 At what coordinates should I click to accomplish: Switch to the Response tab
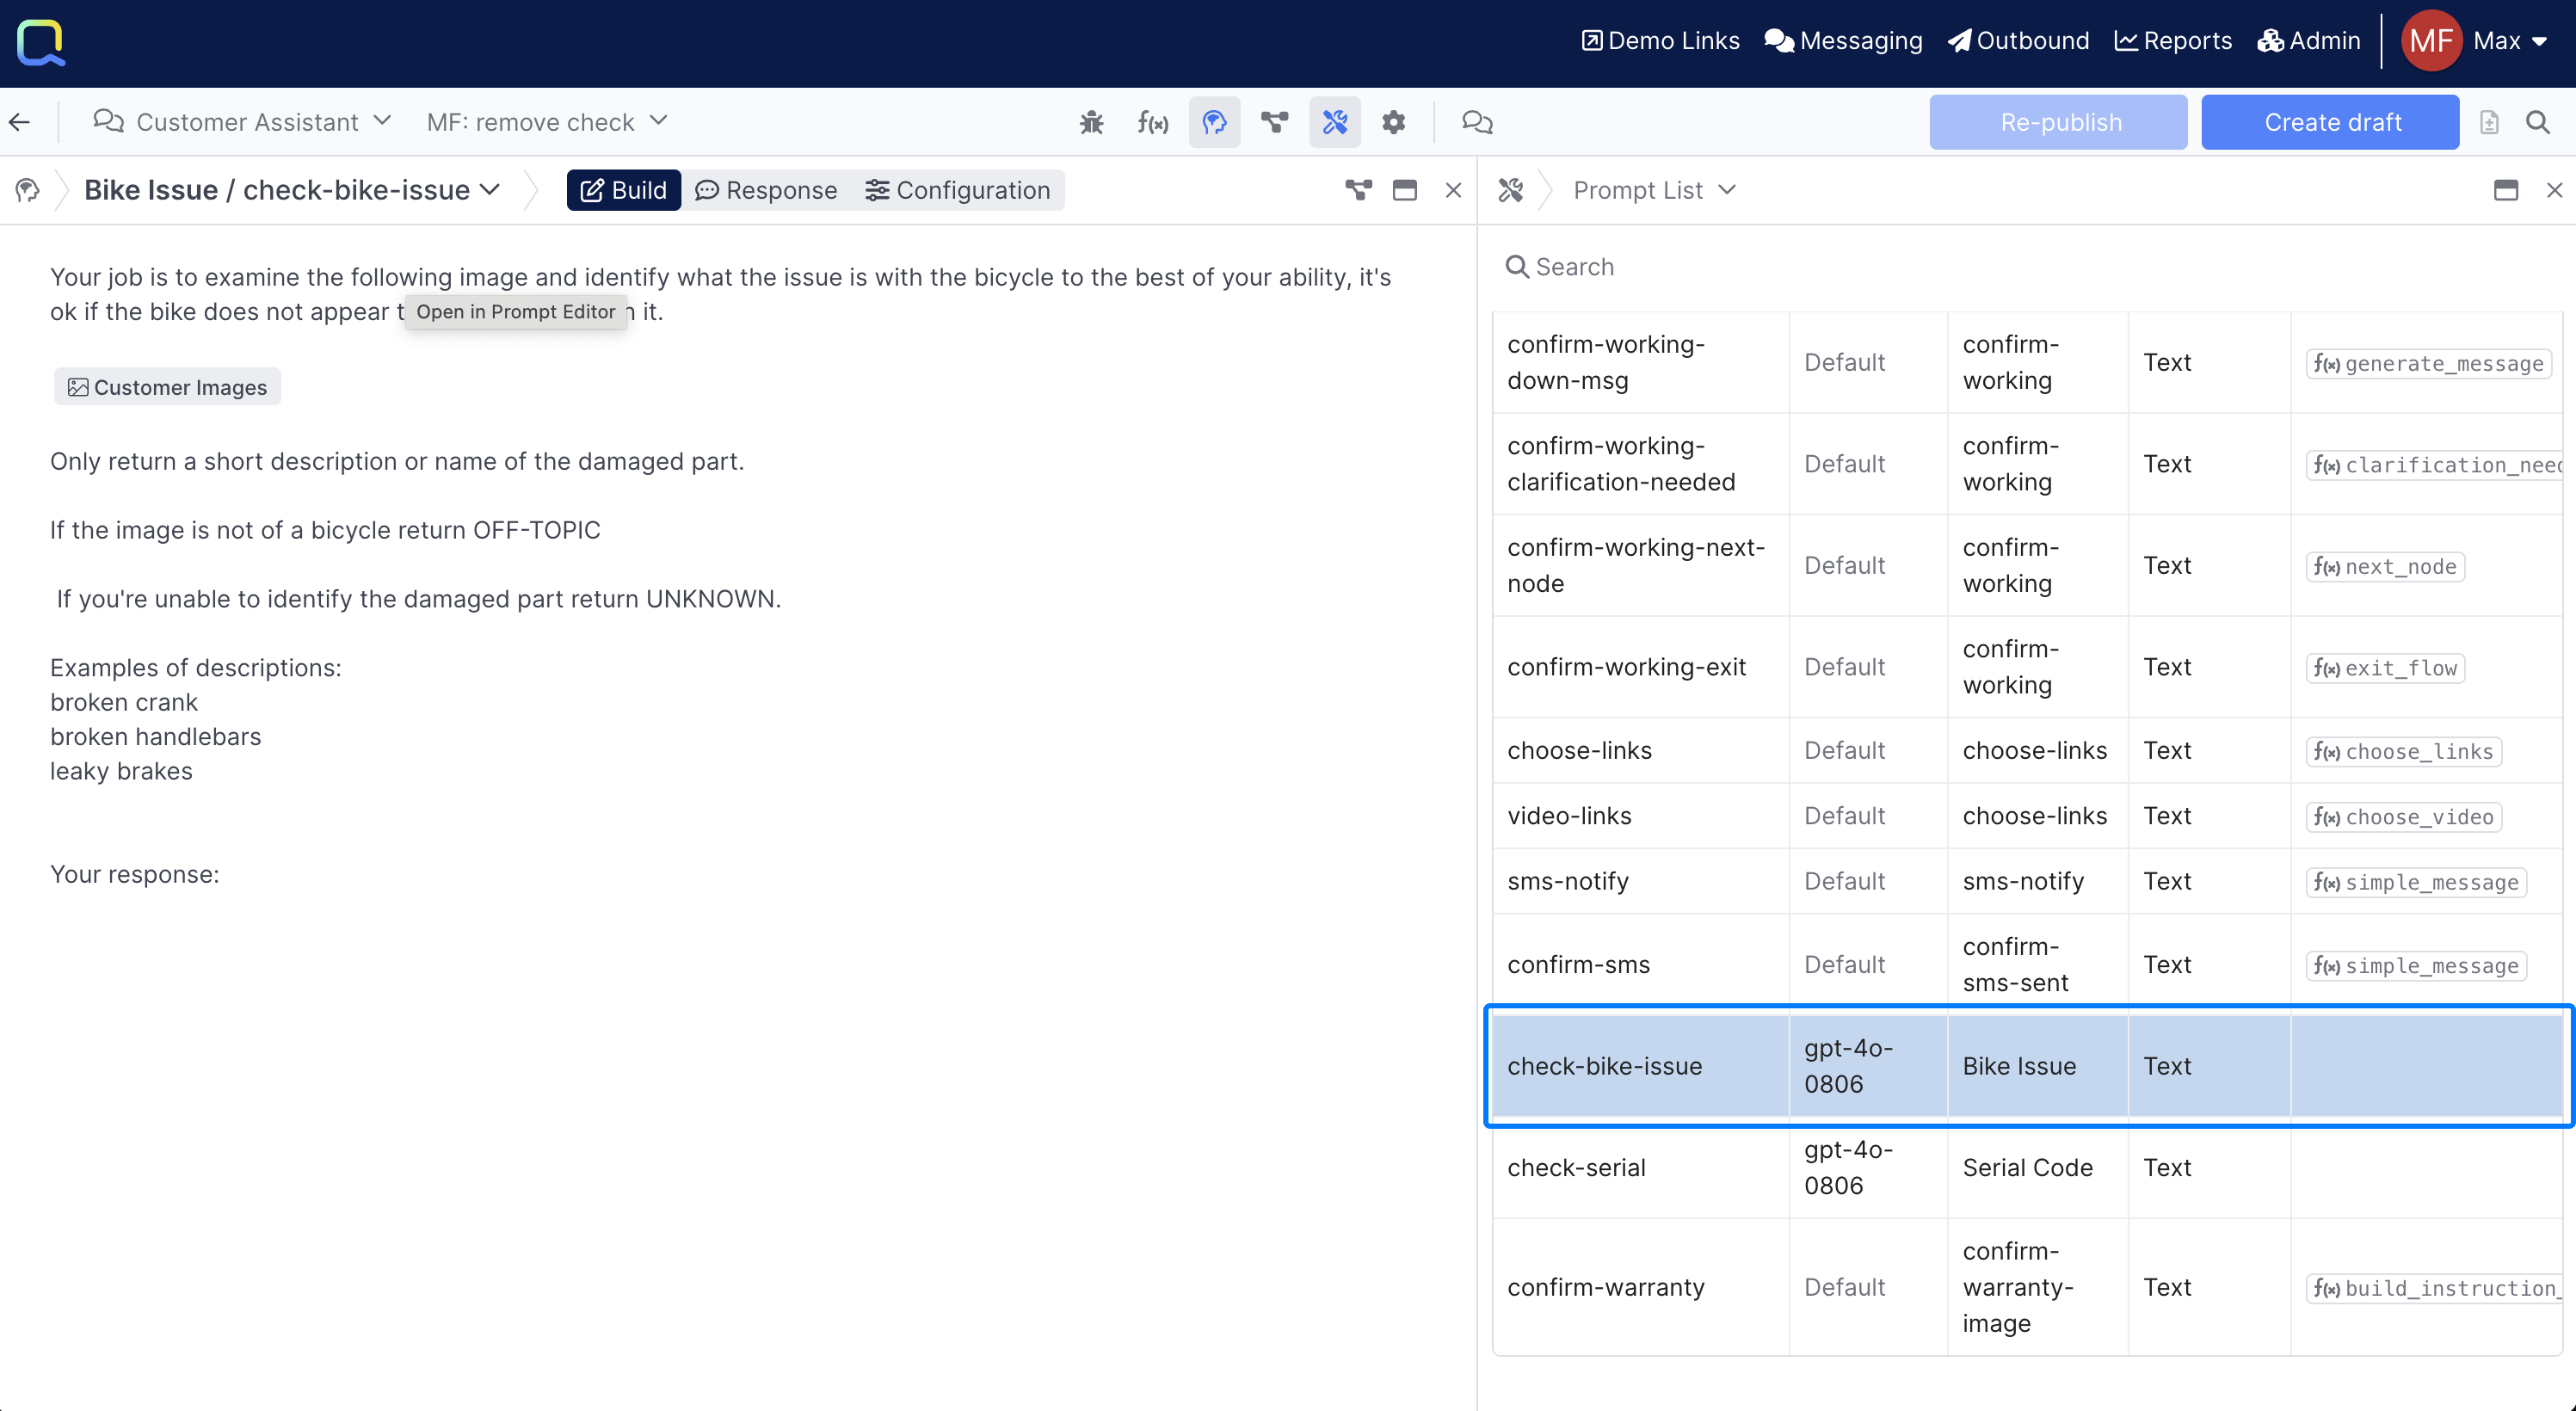click(x=766, y=190)
